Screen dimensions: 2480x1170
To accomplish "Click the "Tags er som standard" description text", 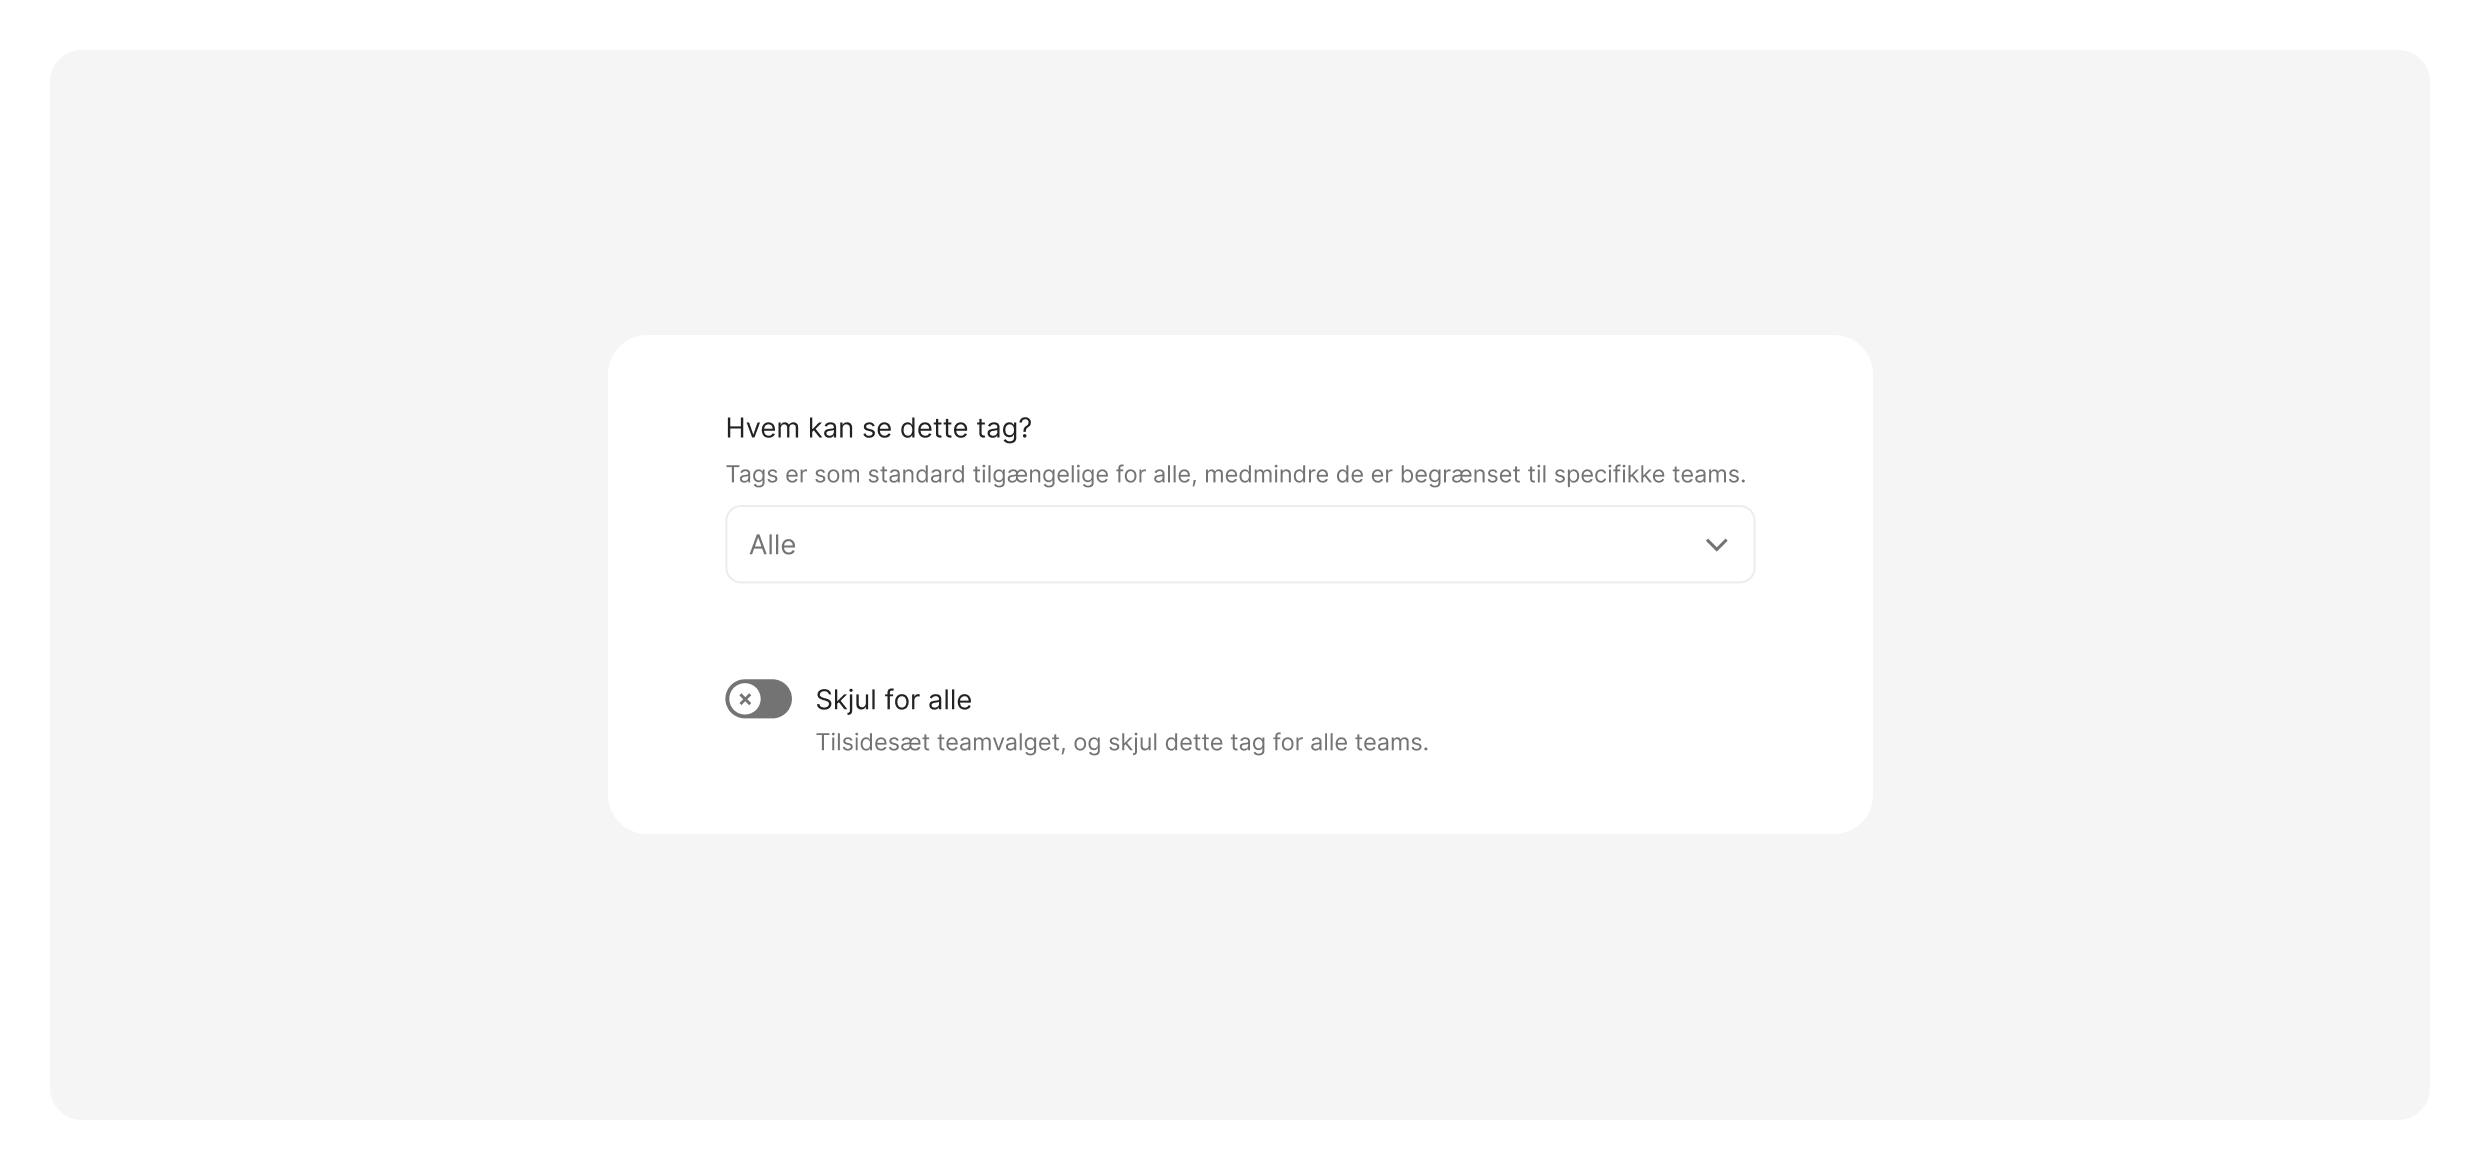I will point(1235,474).
